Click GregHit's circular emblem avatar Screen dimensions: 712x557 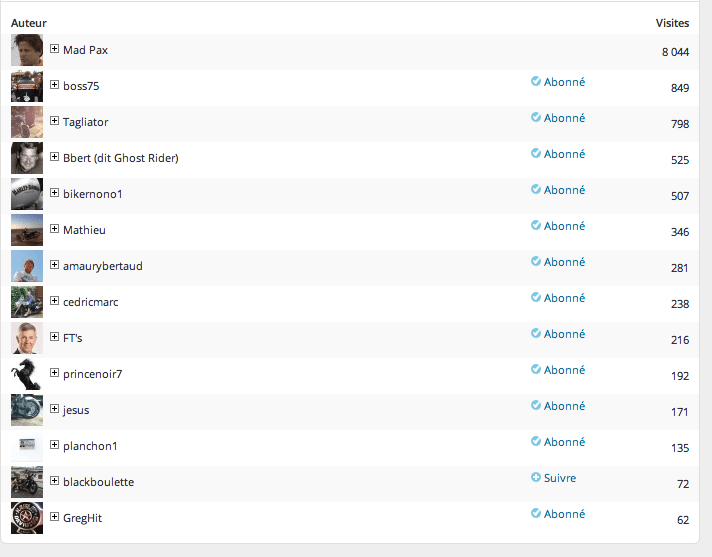pyautogui.click(x=27, y=518)
